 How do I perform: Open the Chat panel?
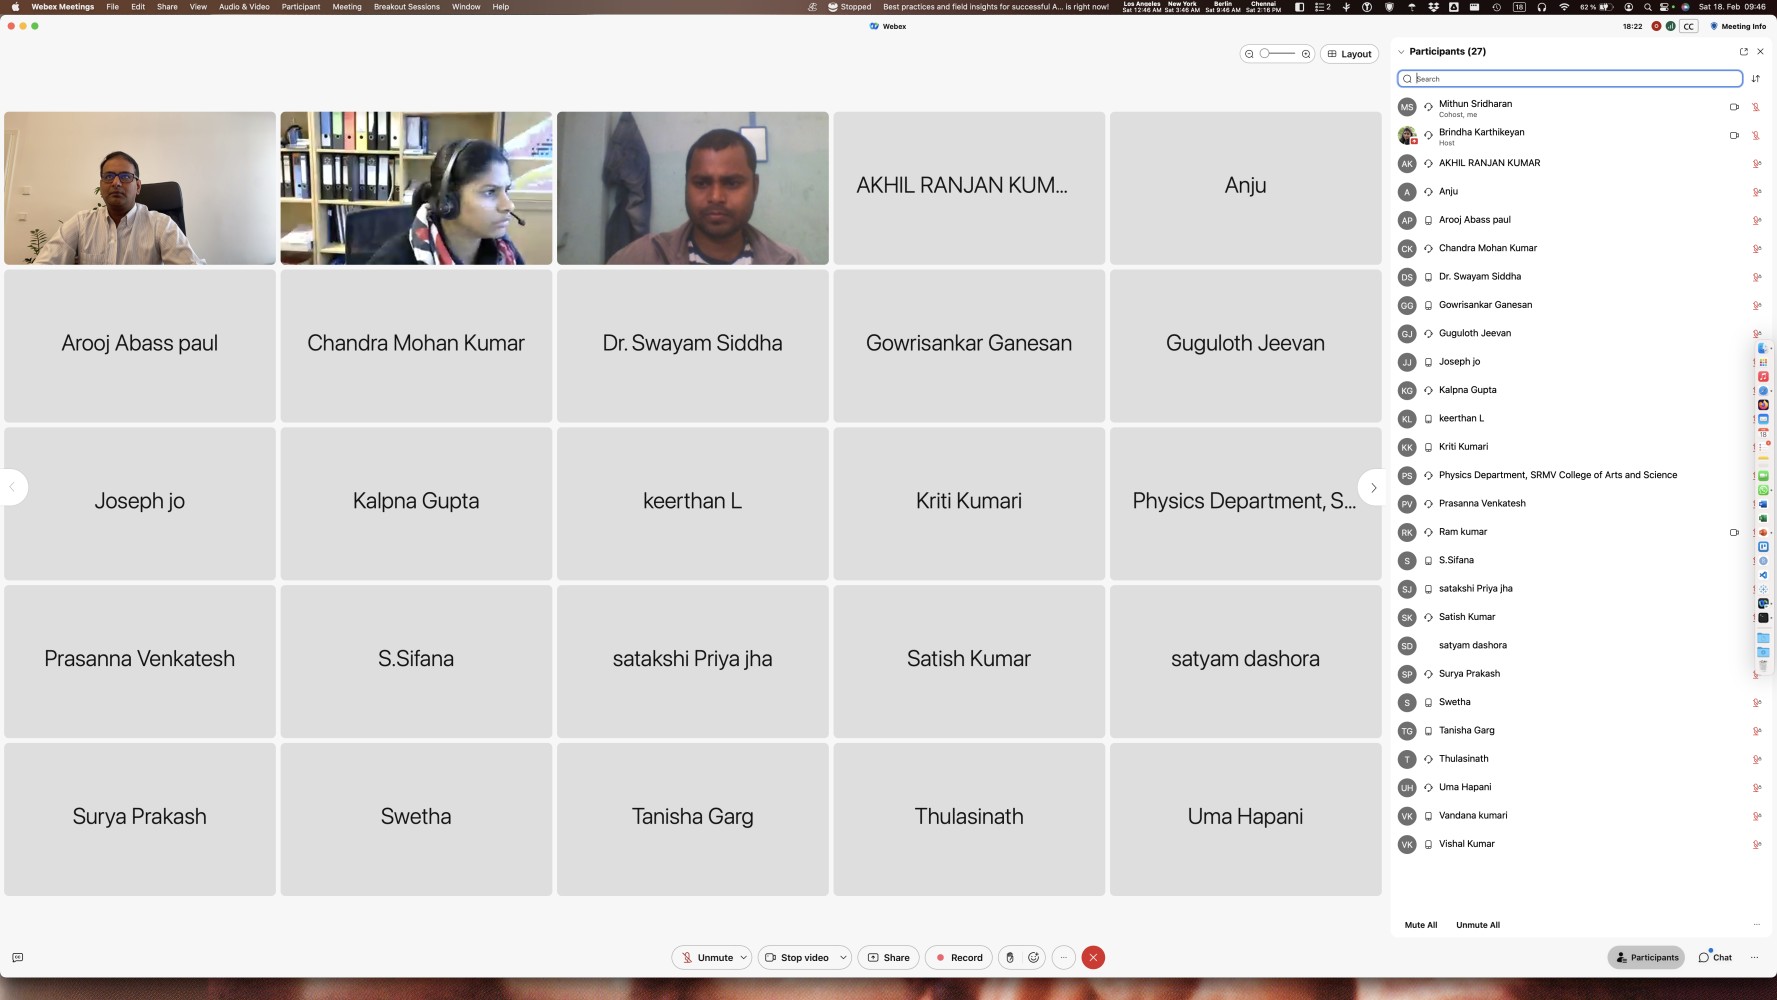(1715, 958)
